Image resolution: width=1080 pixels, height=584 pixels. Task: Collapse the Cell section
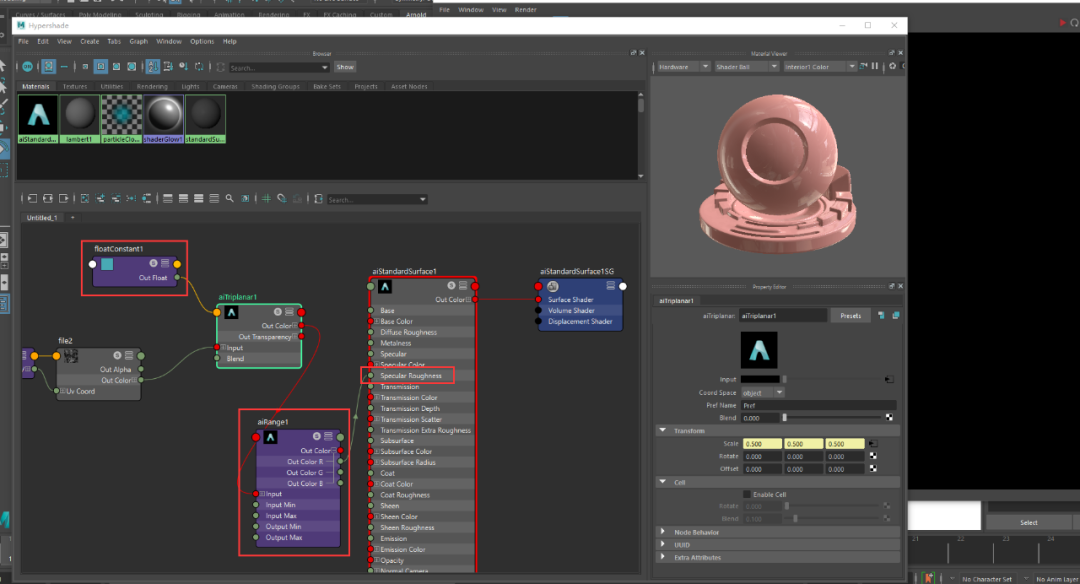[x=663, y=482]
